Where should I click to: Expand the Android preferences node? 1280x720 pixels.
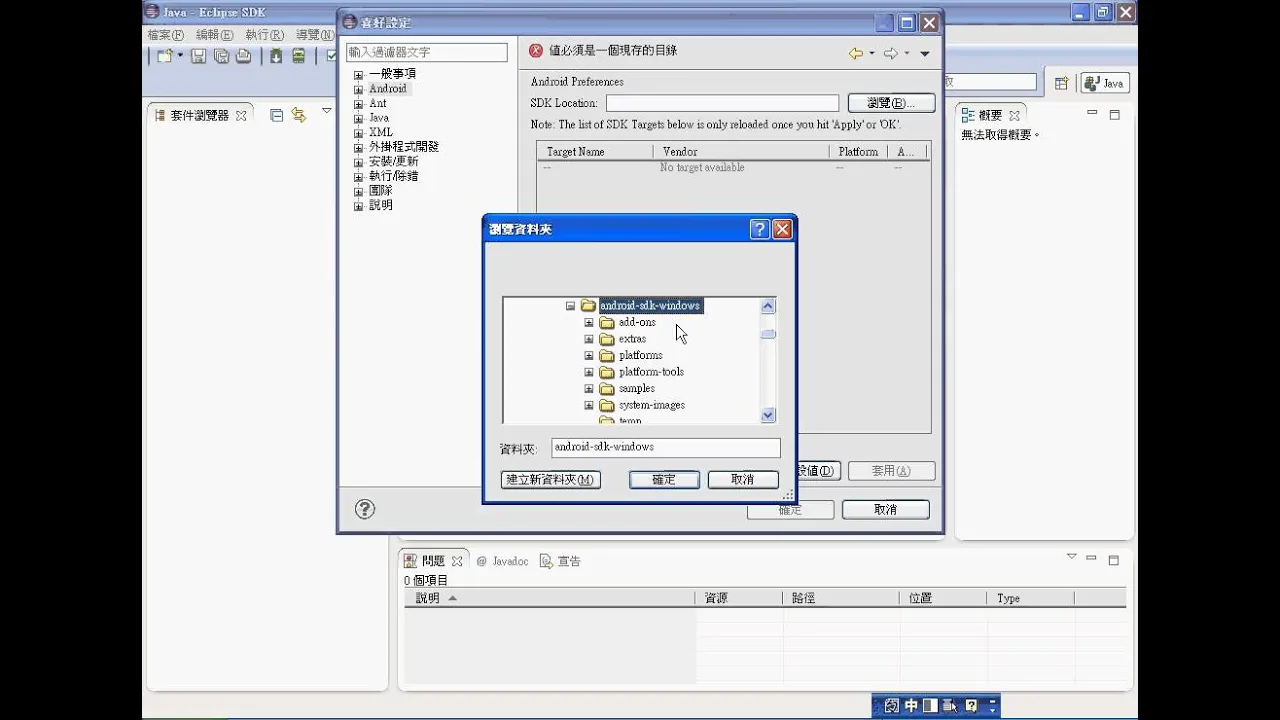[x=358, y=89]
